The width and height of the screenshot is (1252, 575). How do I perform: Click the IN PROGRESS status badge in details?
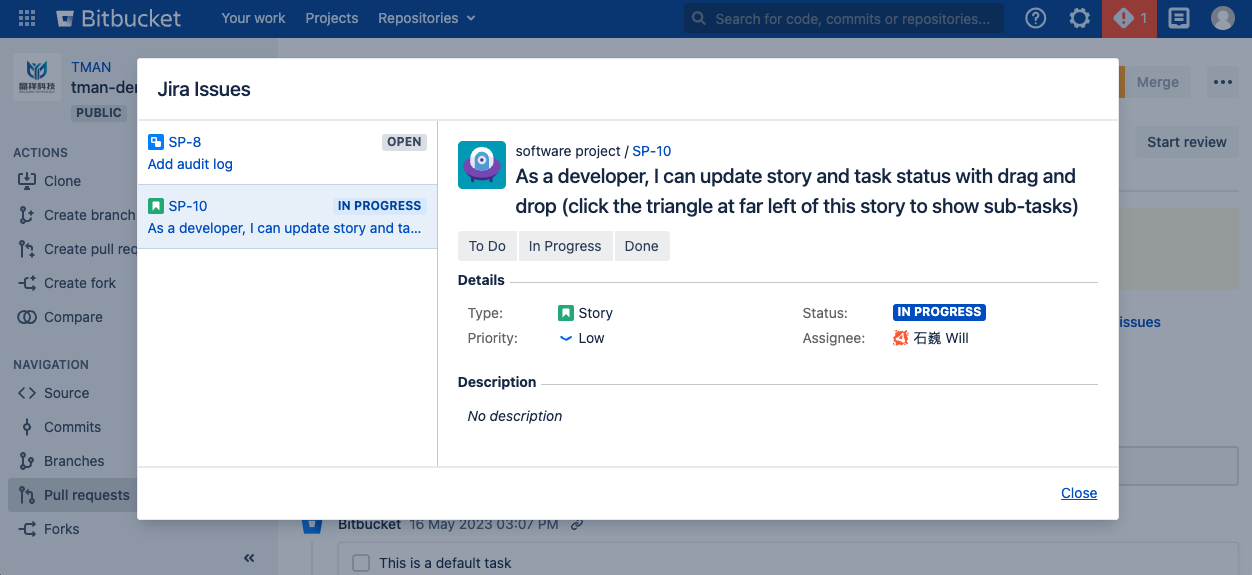[939, 312]
